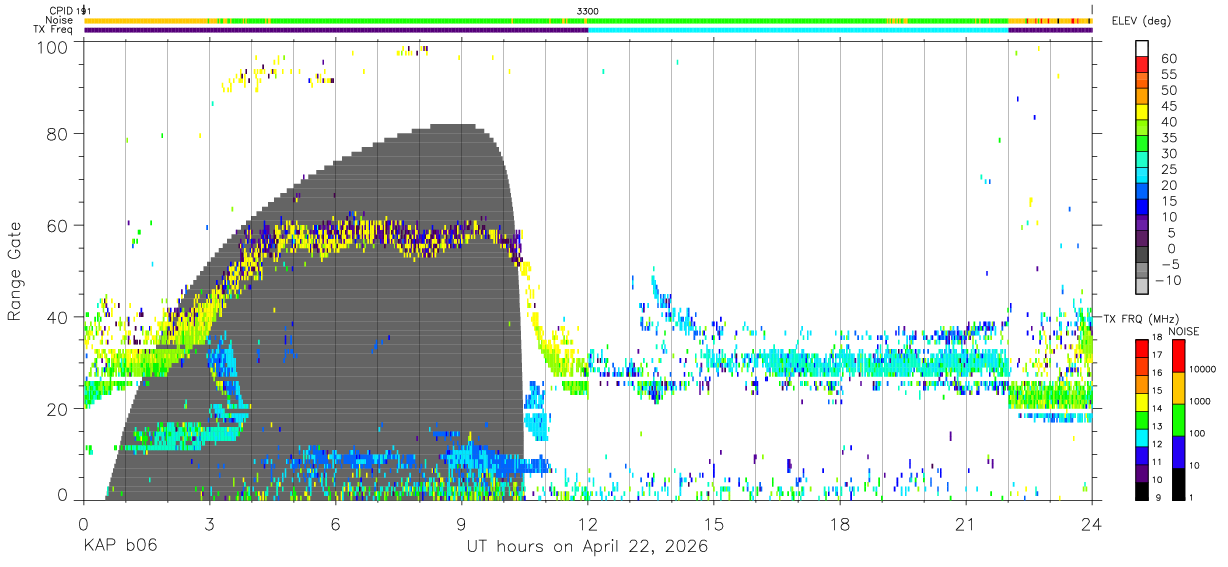The width and height of the screenshot is (1228, 567).
Task: Select the 100 tick on Range Gate axis
Action: tap(55, 47)
